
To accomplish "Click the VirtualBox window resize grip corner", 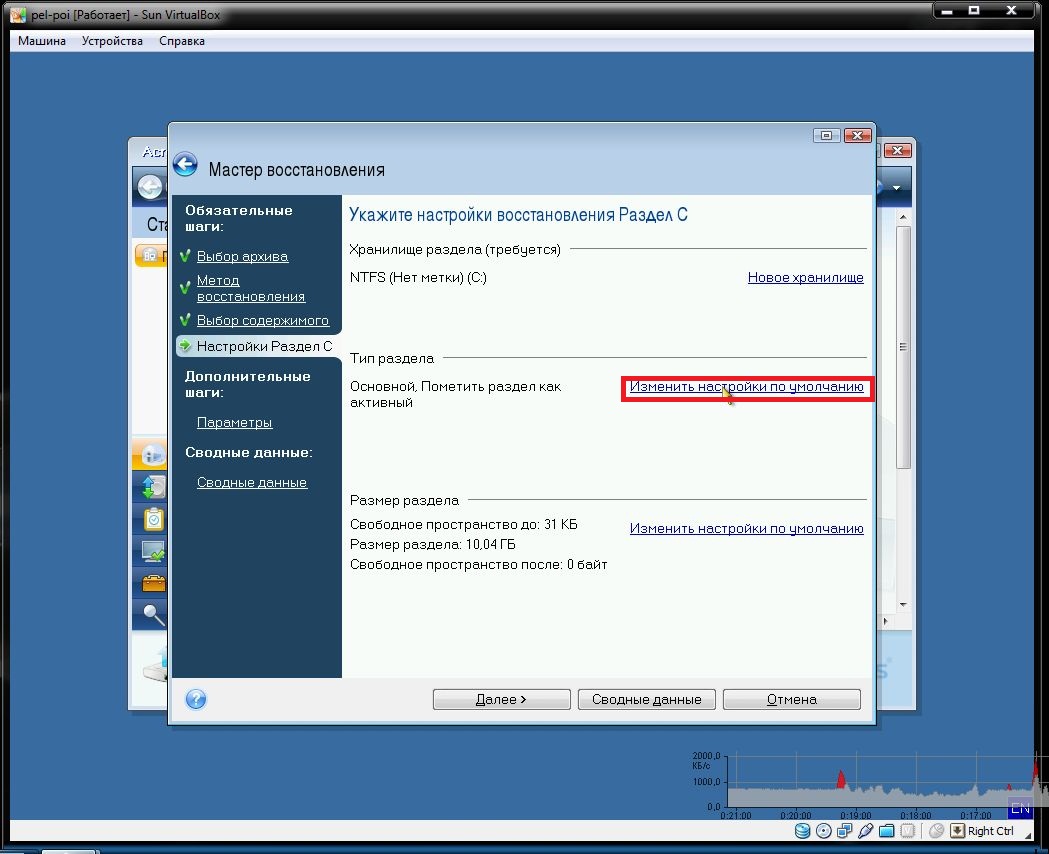I will point(1028,834).
